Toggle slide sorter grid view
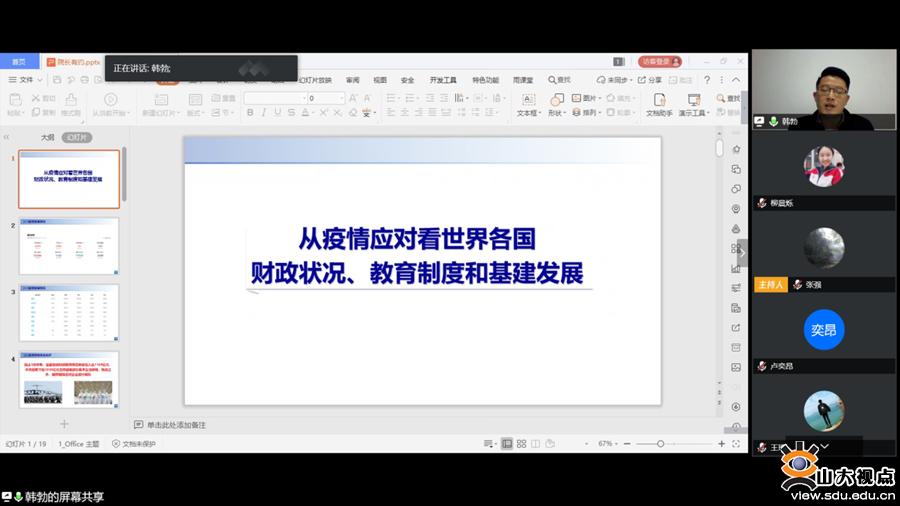This screenshot has height=506, width=900. tap(521, 443)
